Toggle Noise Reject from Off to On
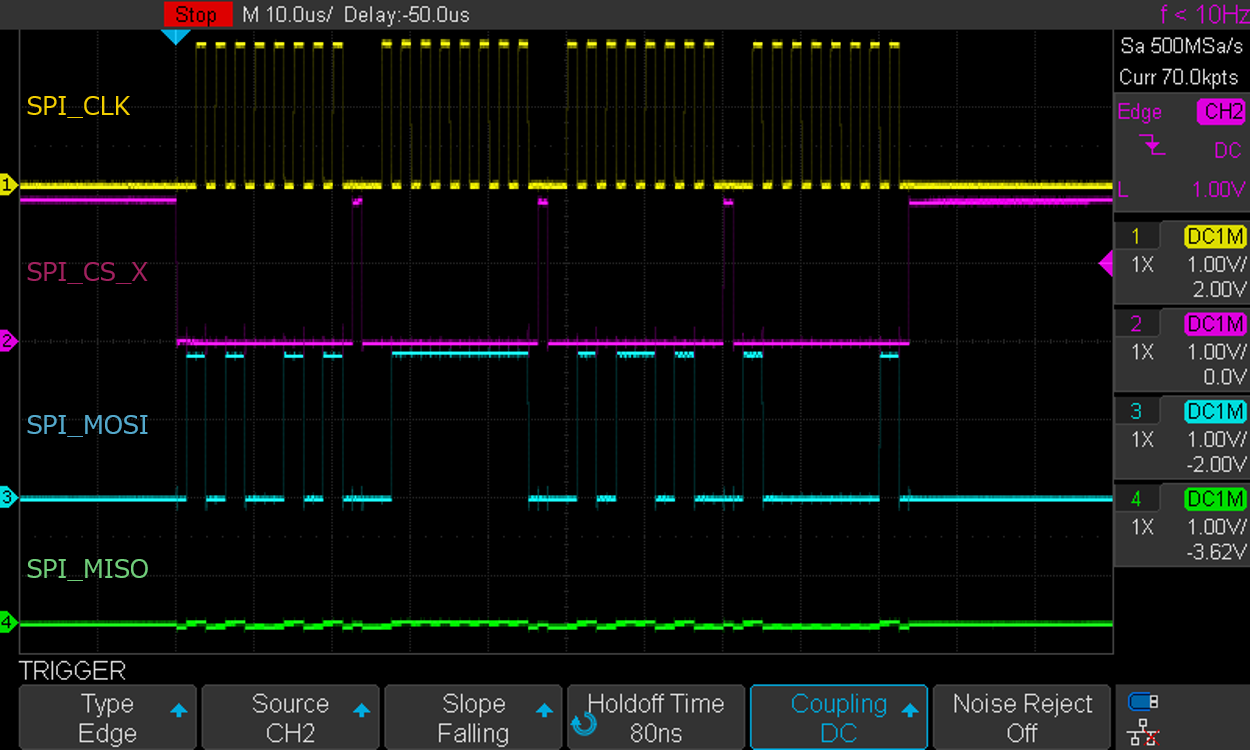The height and width of the screenshot is (750, 1250). (1021, 716)
